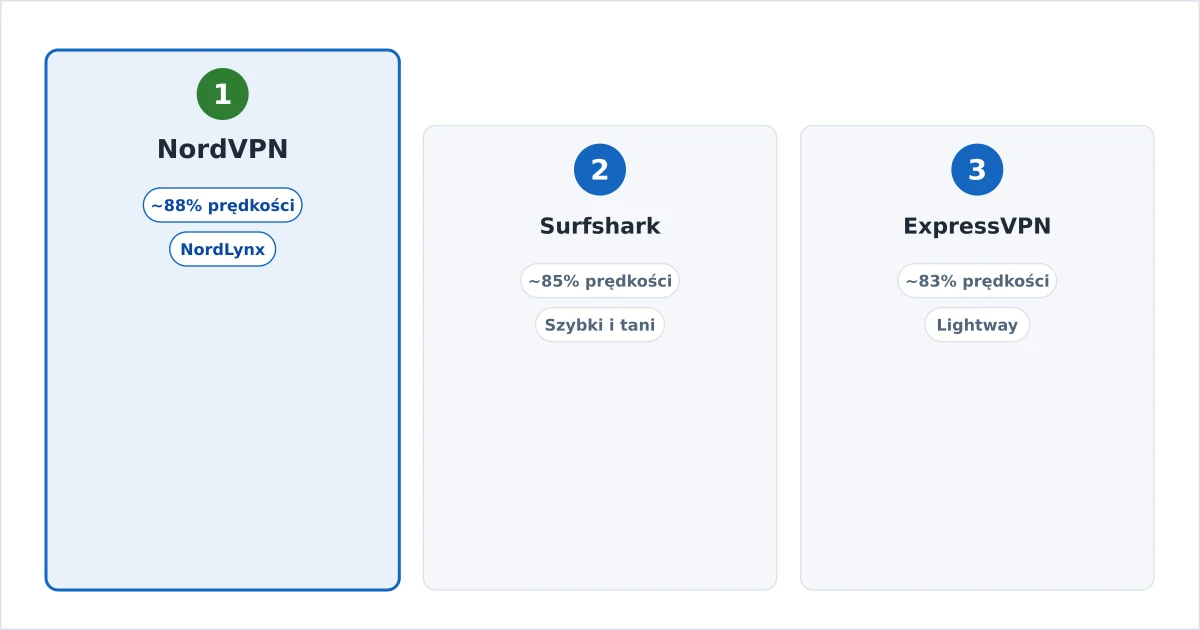Screen dimensions: 1200x630
Task: Select the ExpressVPN card empty area
Action: (977, 460)
